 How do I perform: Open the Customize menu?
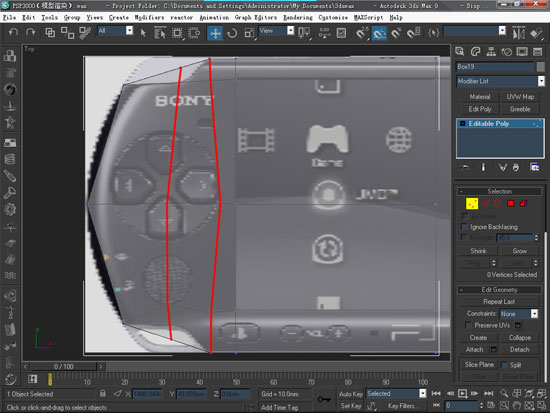pyautogui.click(x=333, y=18)
